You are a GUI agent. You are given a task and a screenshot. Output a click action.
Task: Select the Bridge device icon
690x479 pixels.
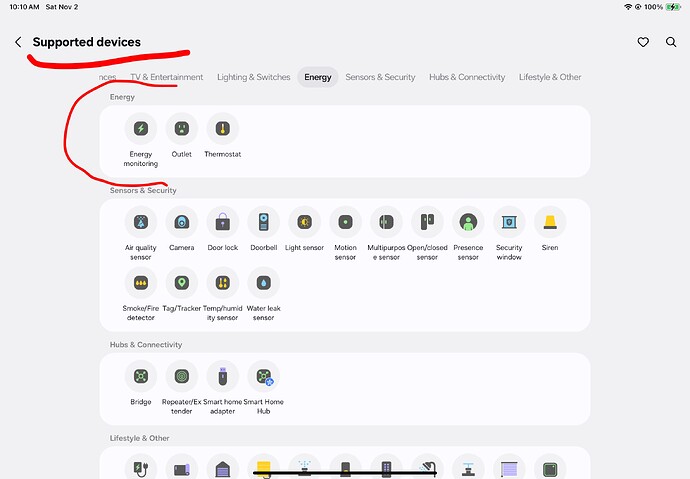(141, 376)
